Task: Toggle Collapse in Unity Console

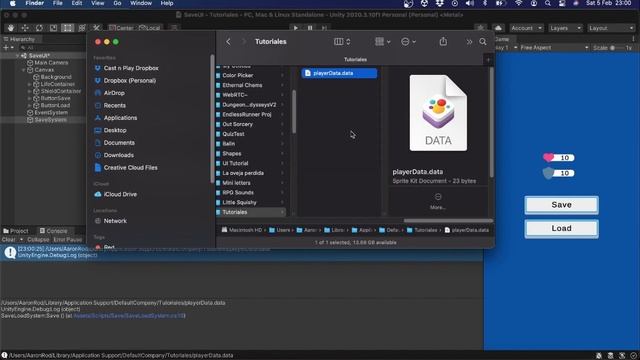Action: click(38, 240)
